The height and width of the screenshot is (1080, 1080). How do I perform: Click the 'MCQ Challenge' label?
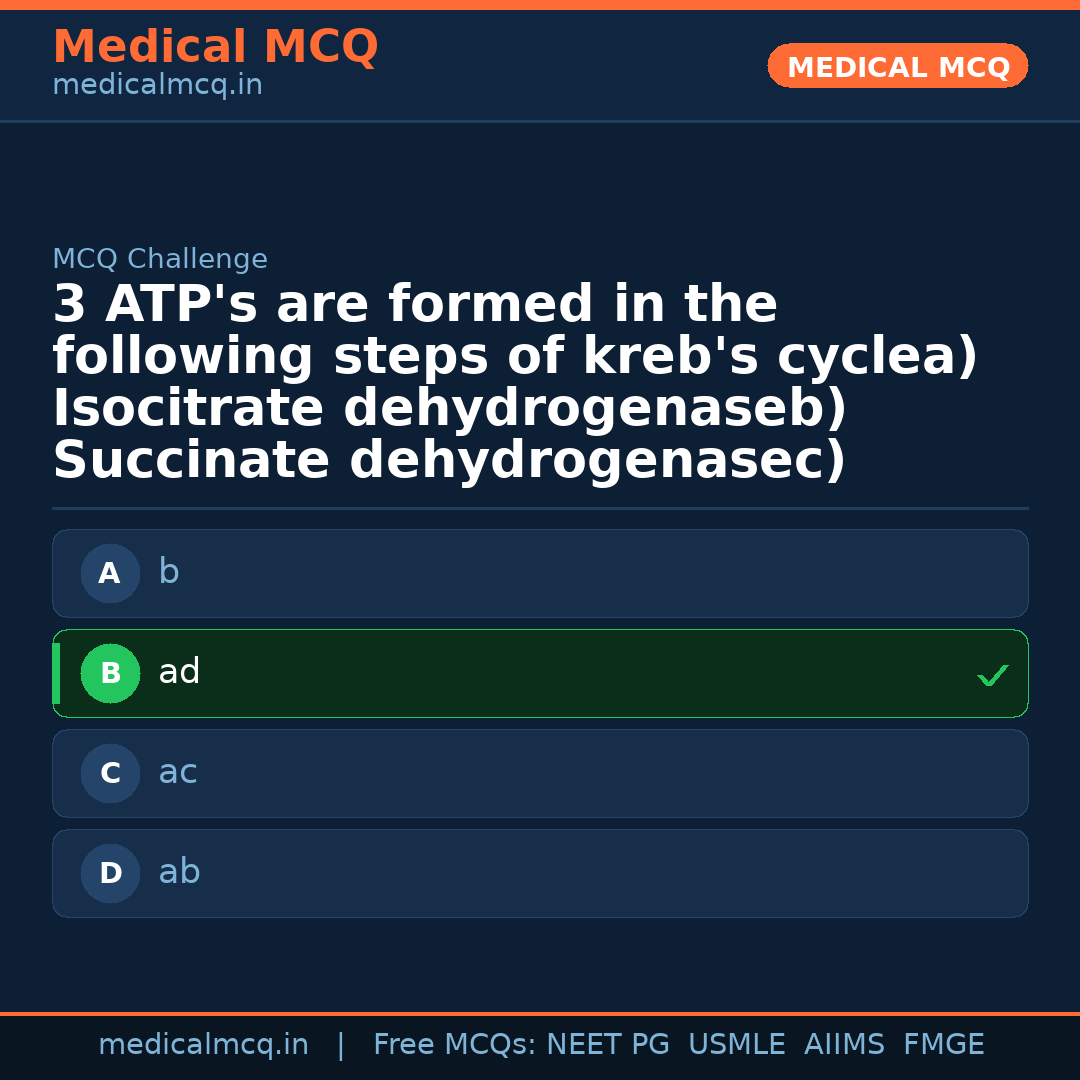(160, 260)
